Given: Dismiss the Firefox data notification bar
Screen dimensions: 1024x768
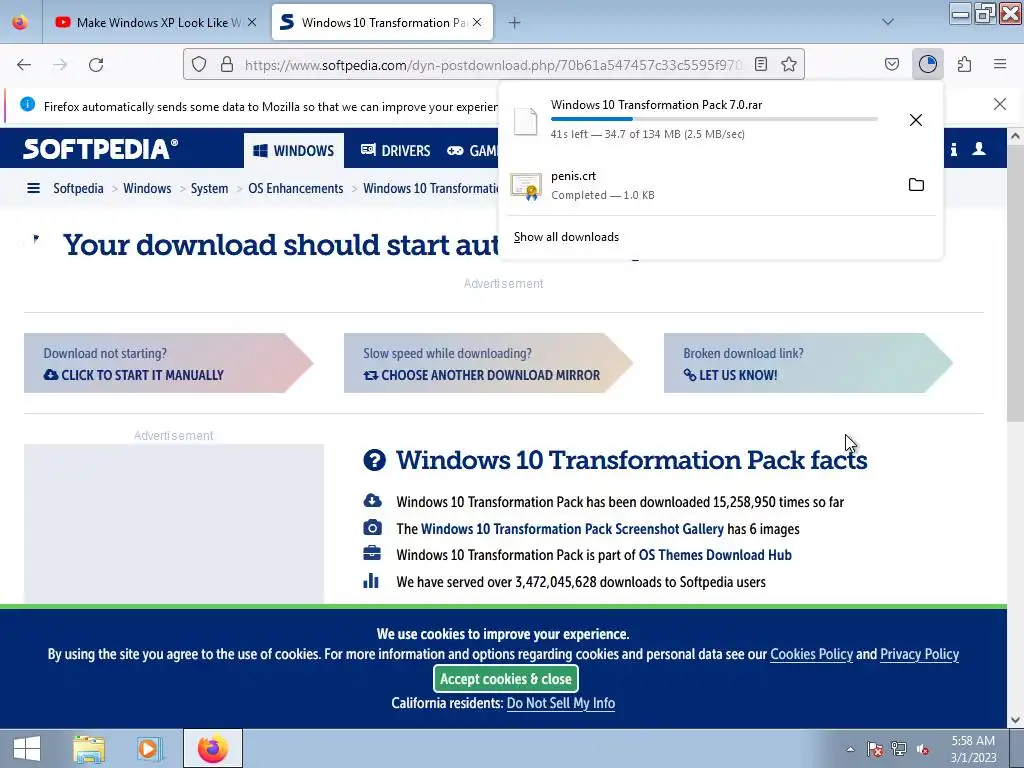Looking at the screenshot, I should pos(999,104).
